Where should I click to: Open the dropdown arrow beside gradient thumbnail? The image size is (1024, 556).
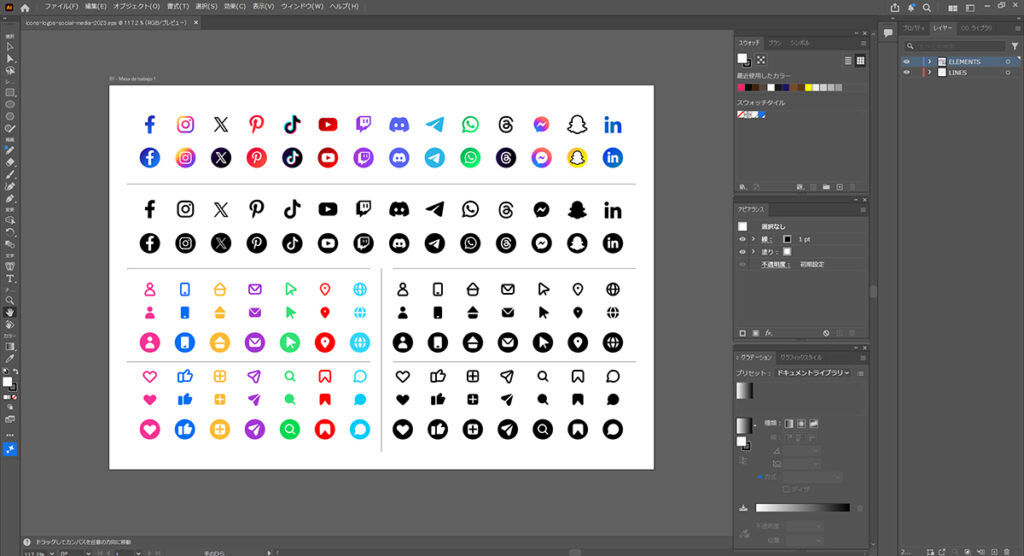tap(755, 425)
